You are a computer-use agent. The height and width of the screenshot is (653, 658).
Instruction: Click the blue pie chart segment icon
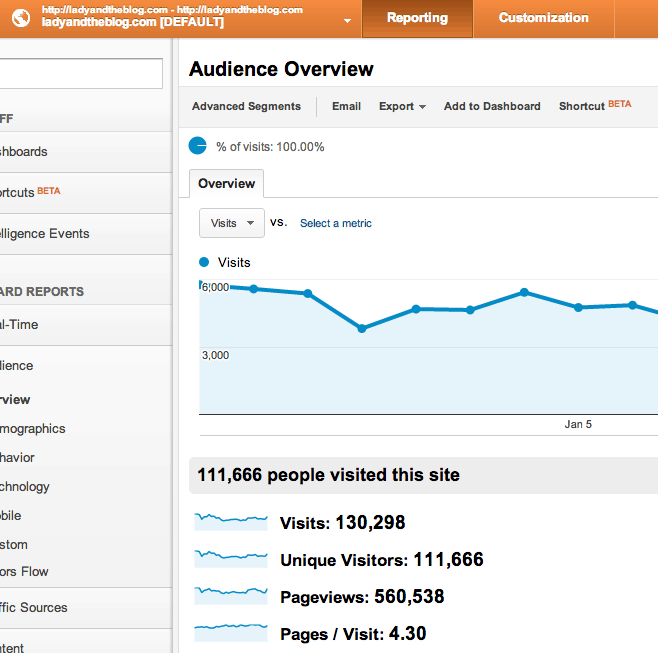coord(198,146)
